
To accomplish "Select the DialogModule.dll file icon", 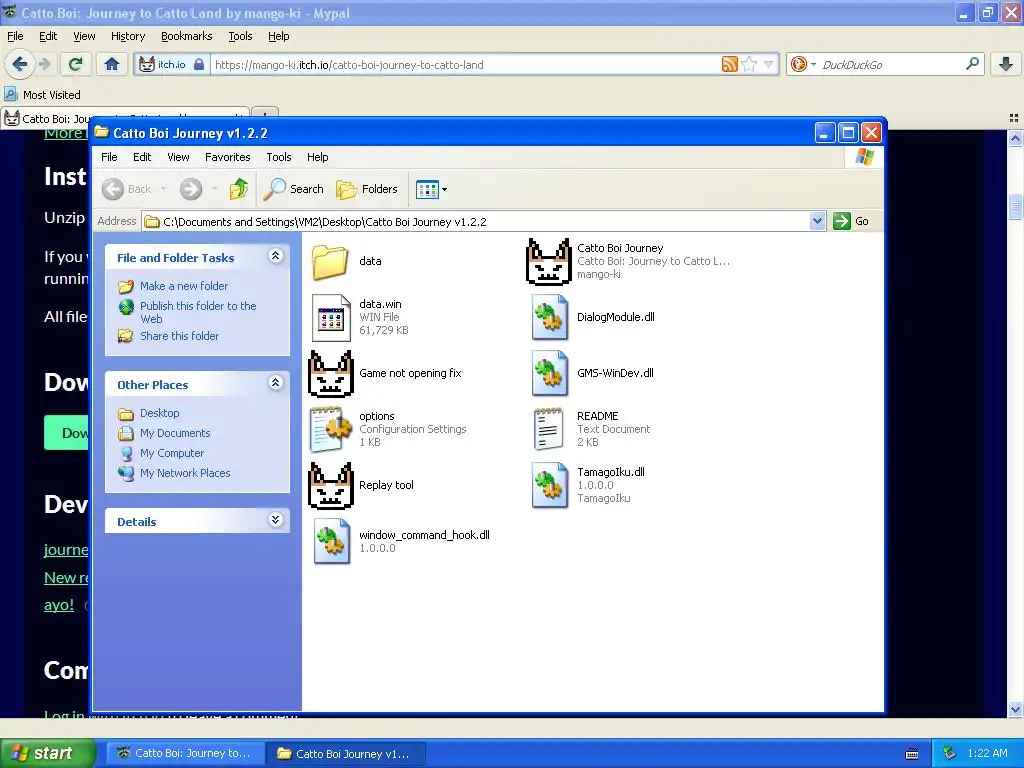I will click(x=549, y=317).
